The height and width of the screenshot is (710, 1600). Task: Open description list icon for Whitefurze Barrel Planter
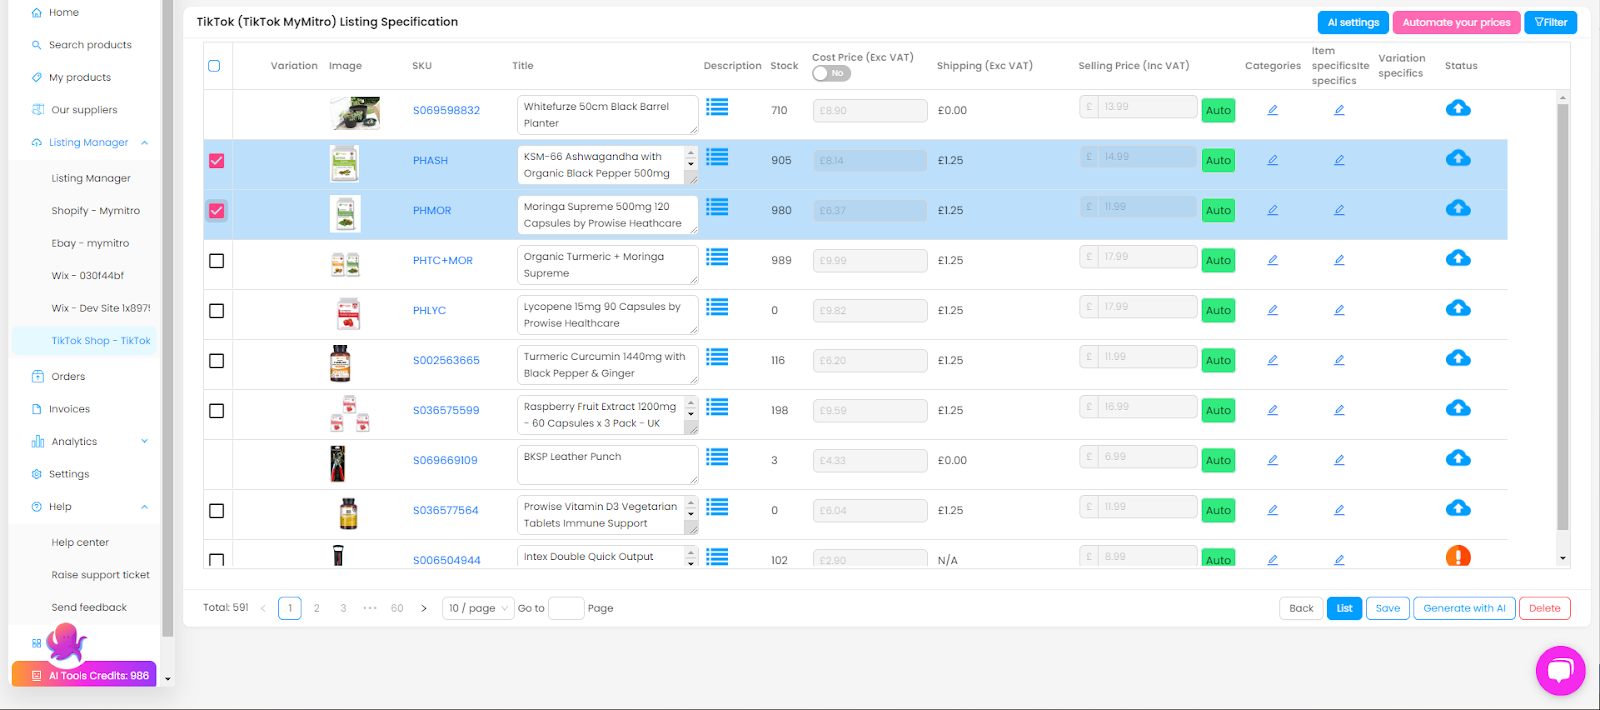point(717,107)
